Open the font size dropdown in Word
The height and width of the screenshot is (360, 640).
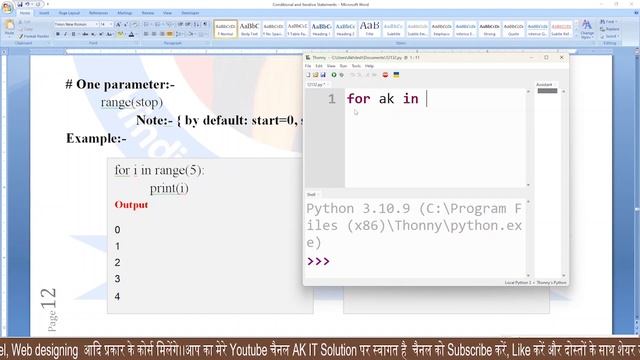pyautogui.click(x=111, y=24)
